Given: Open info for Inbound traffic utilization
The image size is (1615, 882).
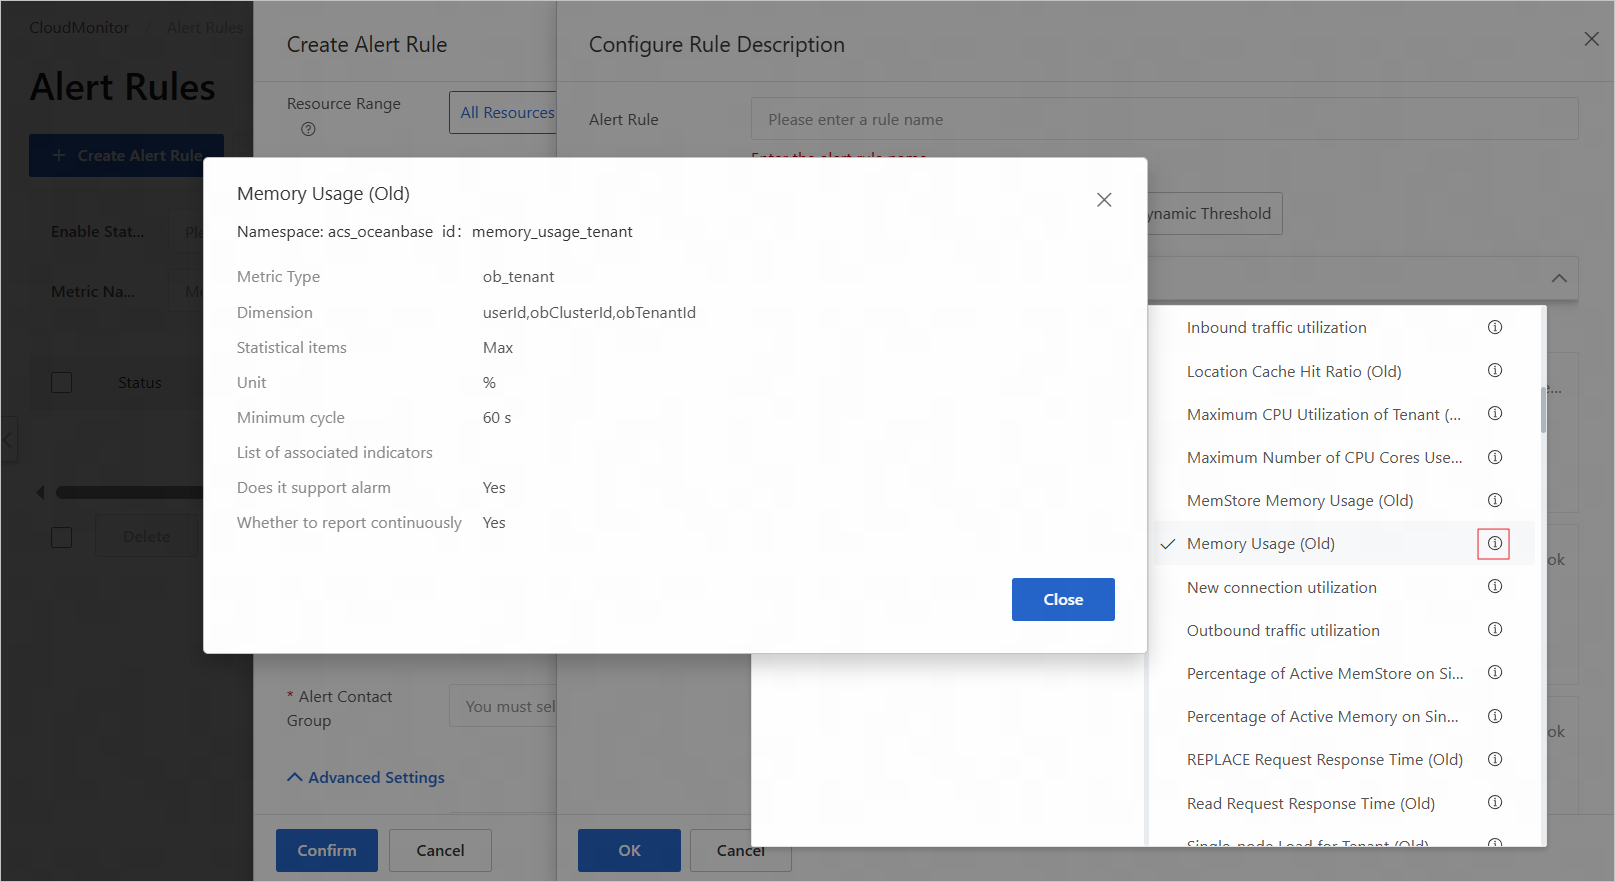Looking at the screenshot, I should coord(1495,327).
